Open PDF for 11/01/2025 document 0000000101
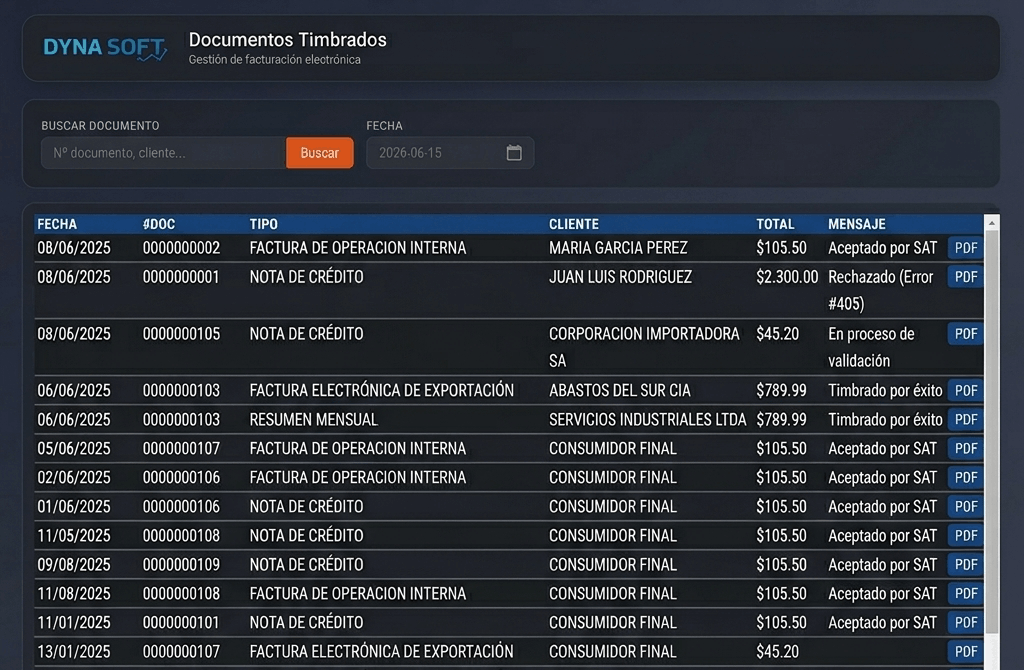The height and width of the screenshot is (670, 1024). [x=965, y=622]
